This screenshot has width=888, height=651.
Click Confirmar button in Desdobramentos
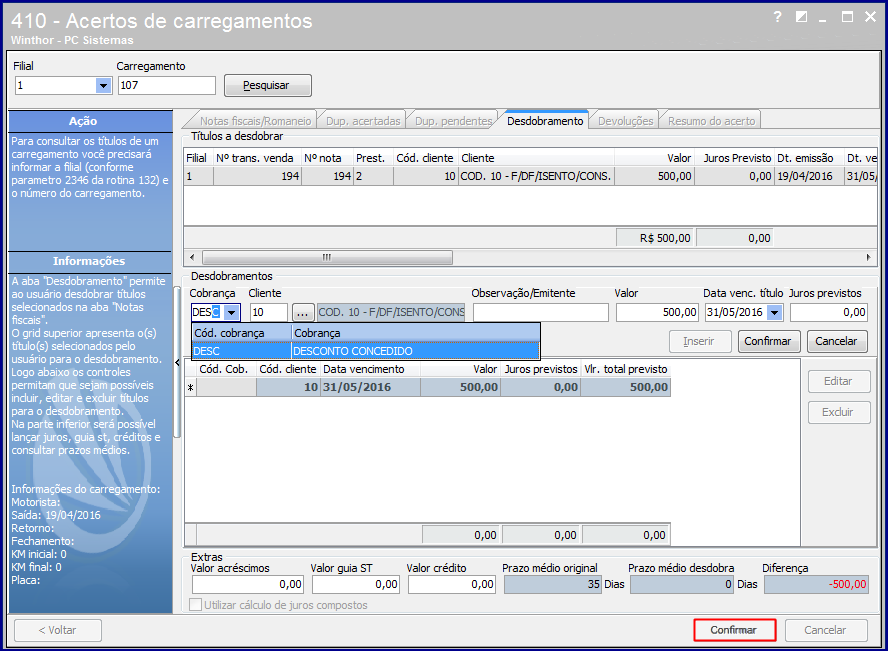[x=769, y=341]
